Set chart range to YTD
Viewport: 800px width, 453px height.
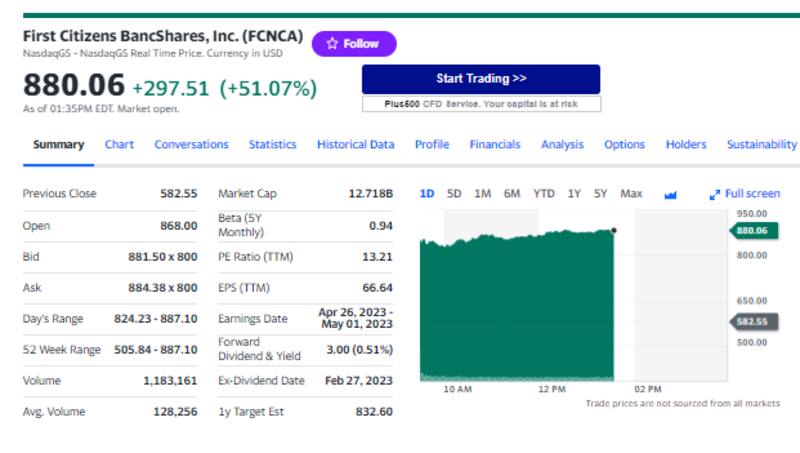(544, 194)
